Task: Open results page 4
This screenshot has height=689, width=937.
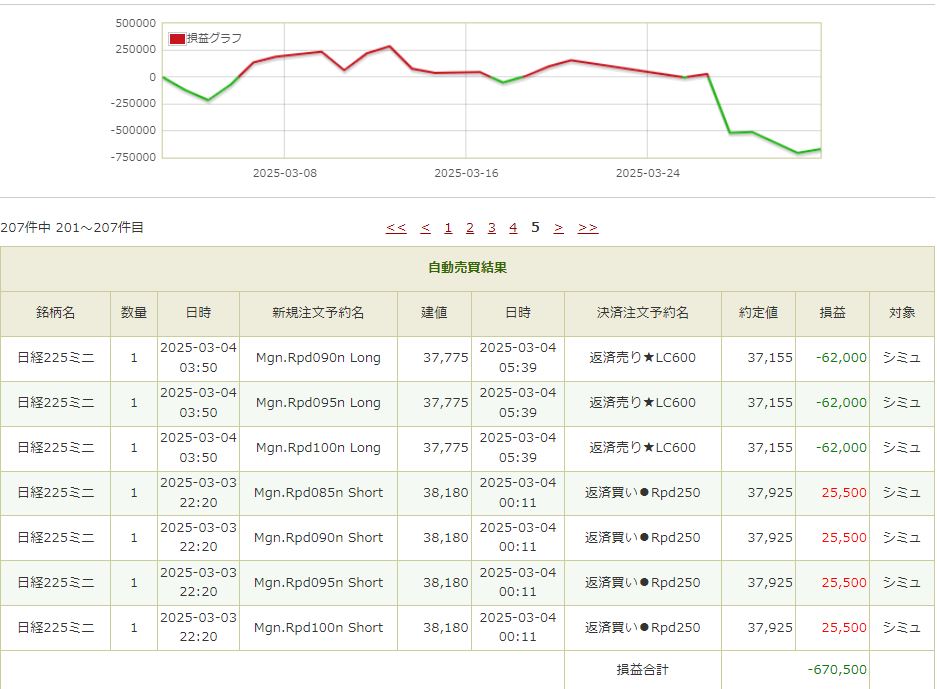Action: point(513,228)
